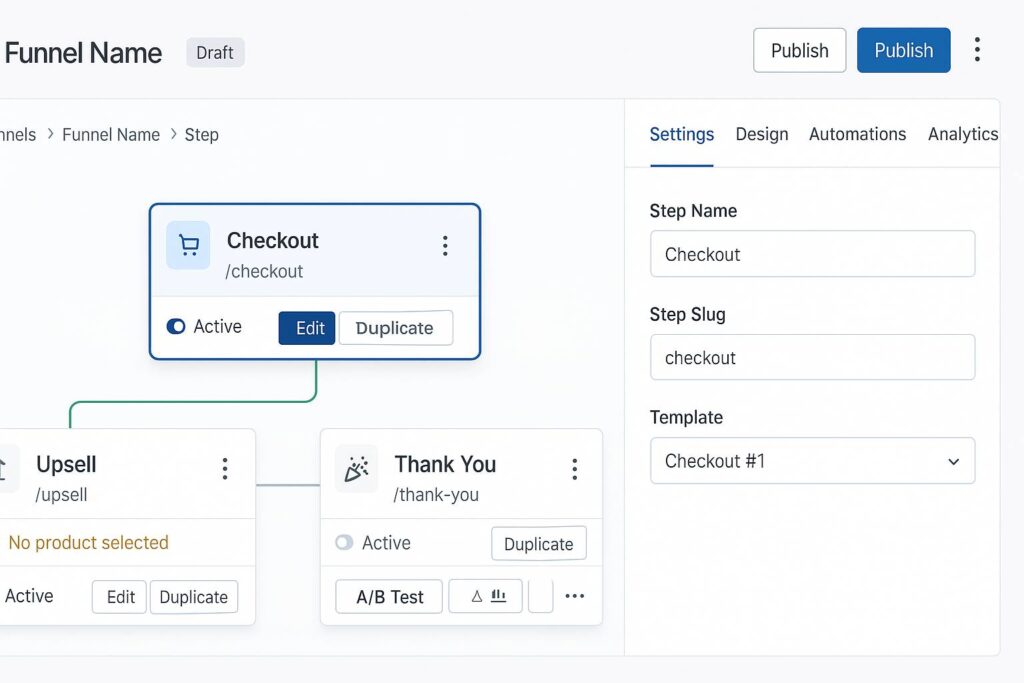The width and height of the screenshot is (1024, 683).
Task: Click the chart icon button next to A/B Test
Action: tap(486, 596)
